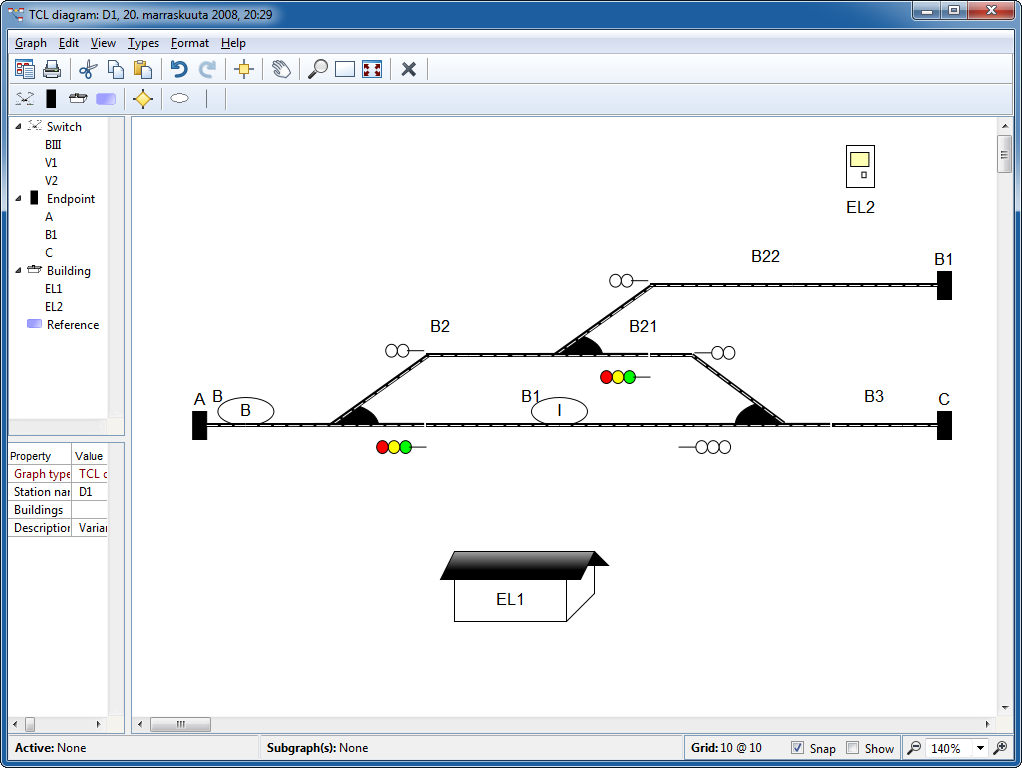Disable the Snap checkbox
The height and width of the screenshot is (768, 1022).
797,748
